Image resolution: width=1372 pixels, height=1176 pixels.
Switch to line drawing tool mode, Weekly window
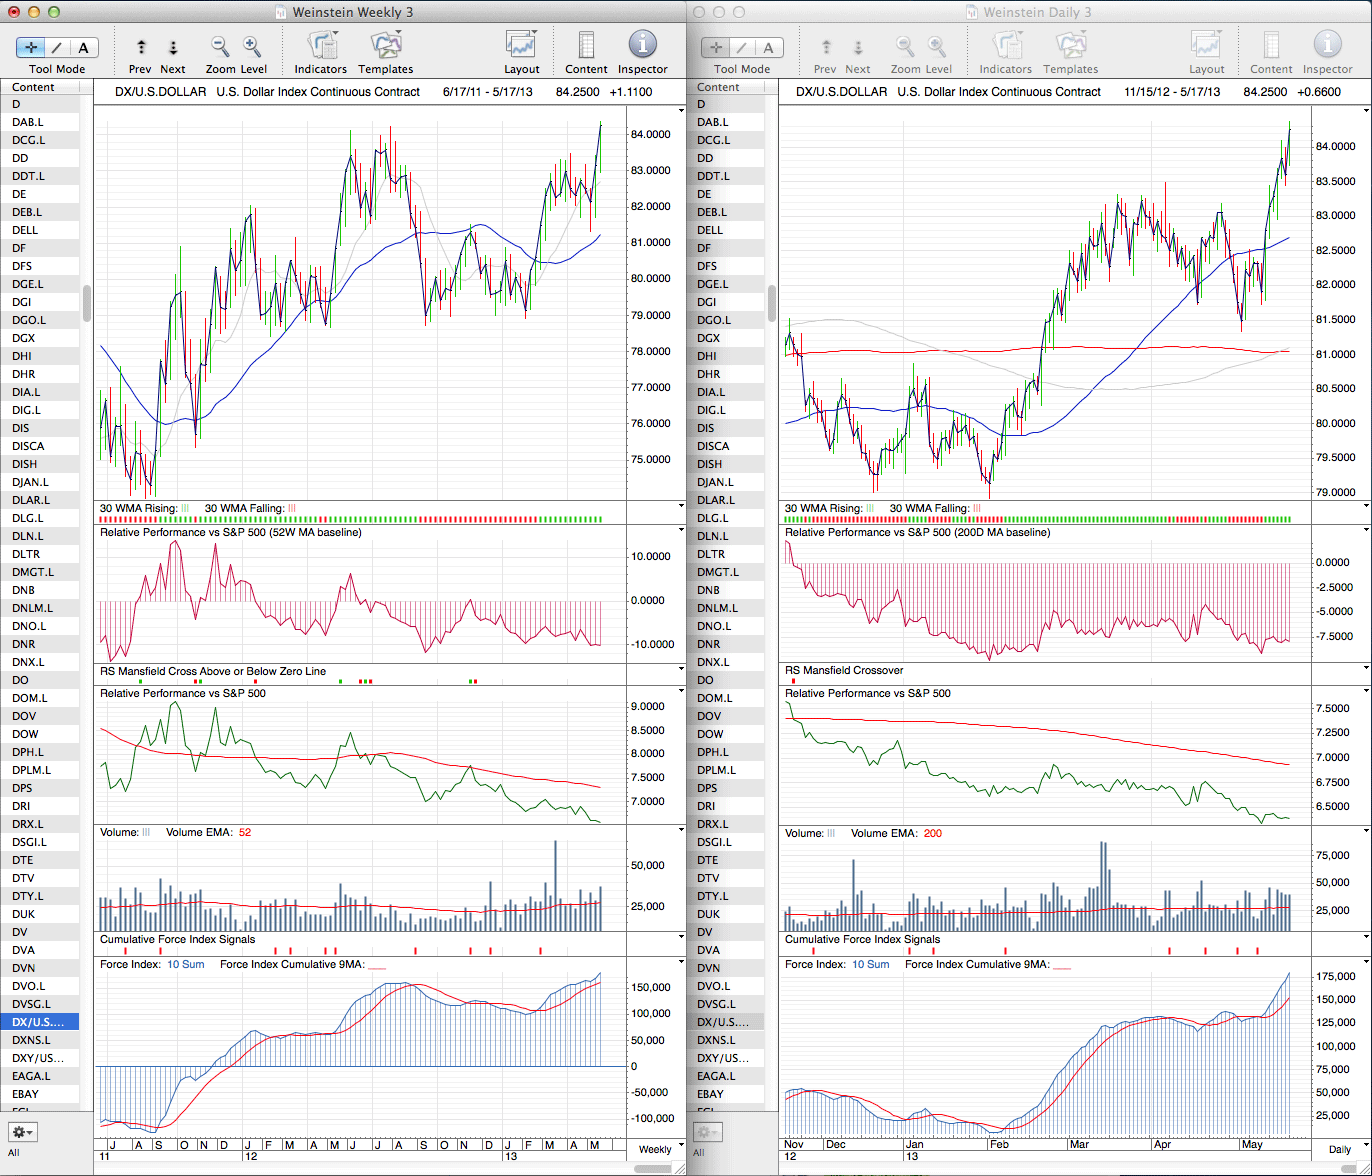57,48
